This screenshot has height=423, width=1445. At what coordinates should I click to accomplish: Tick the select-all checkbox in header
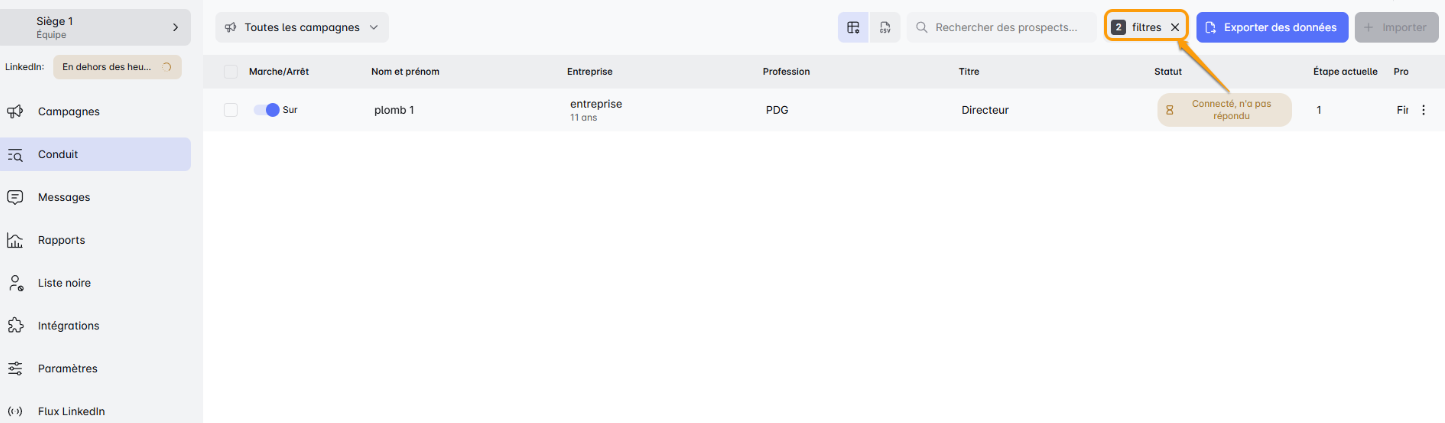tap(231, 72)
